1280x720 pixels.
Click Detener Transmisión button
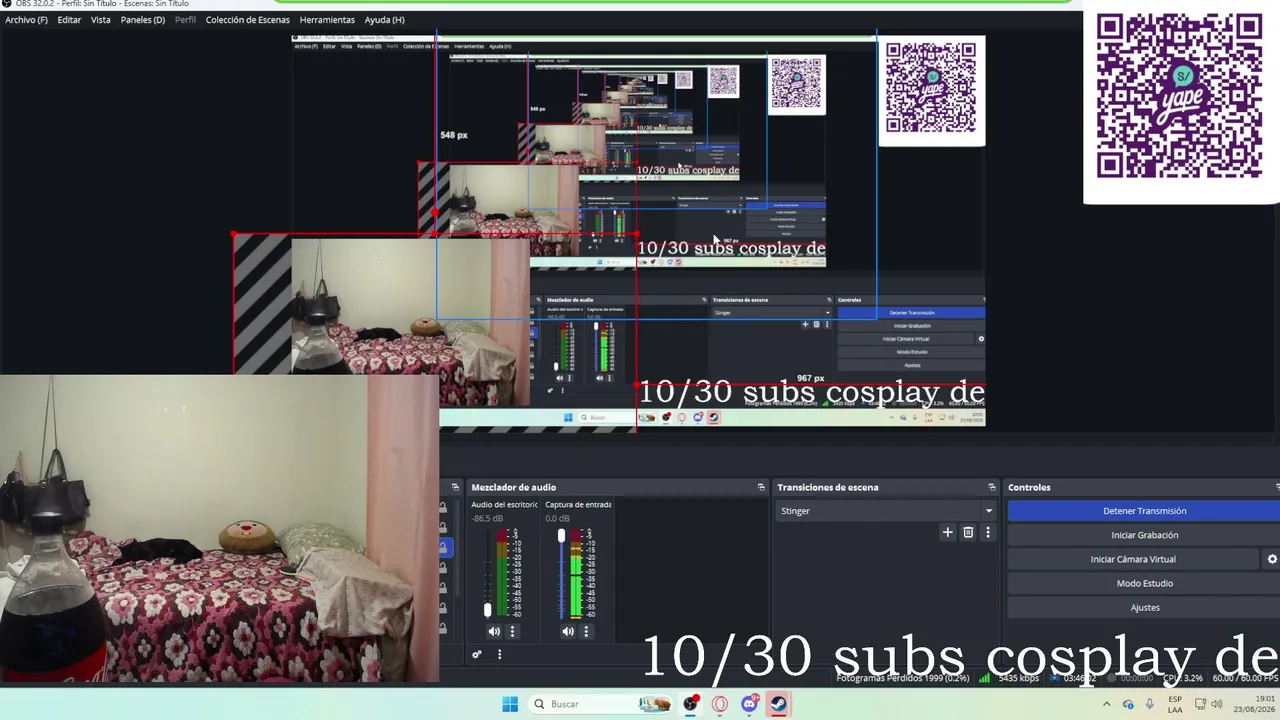[x=1144, y=511]
